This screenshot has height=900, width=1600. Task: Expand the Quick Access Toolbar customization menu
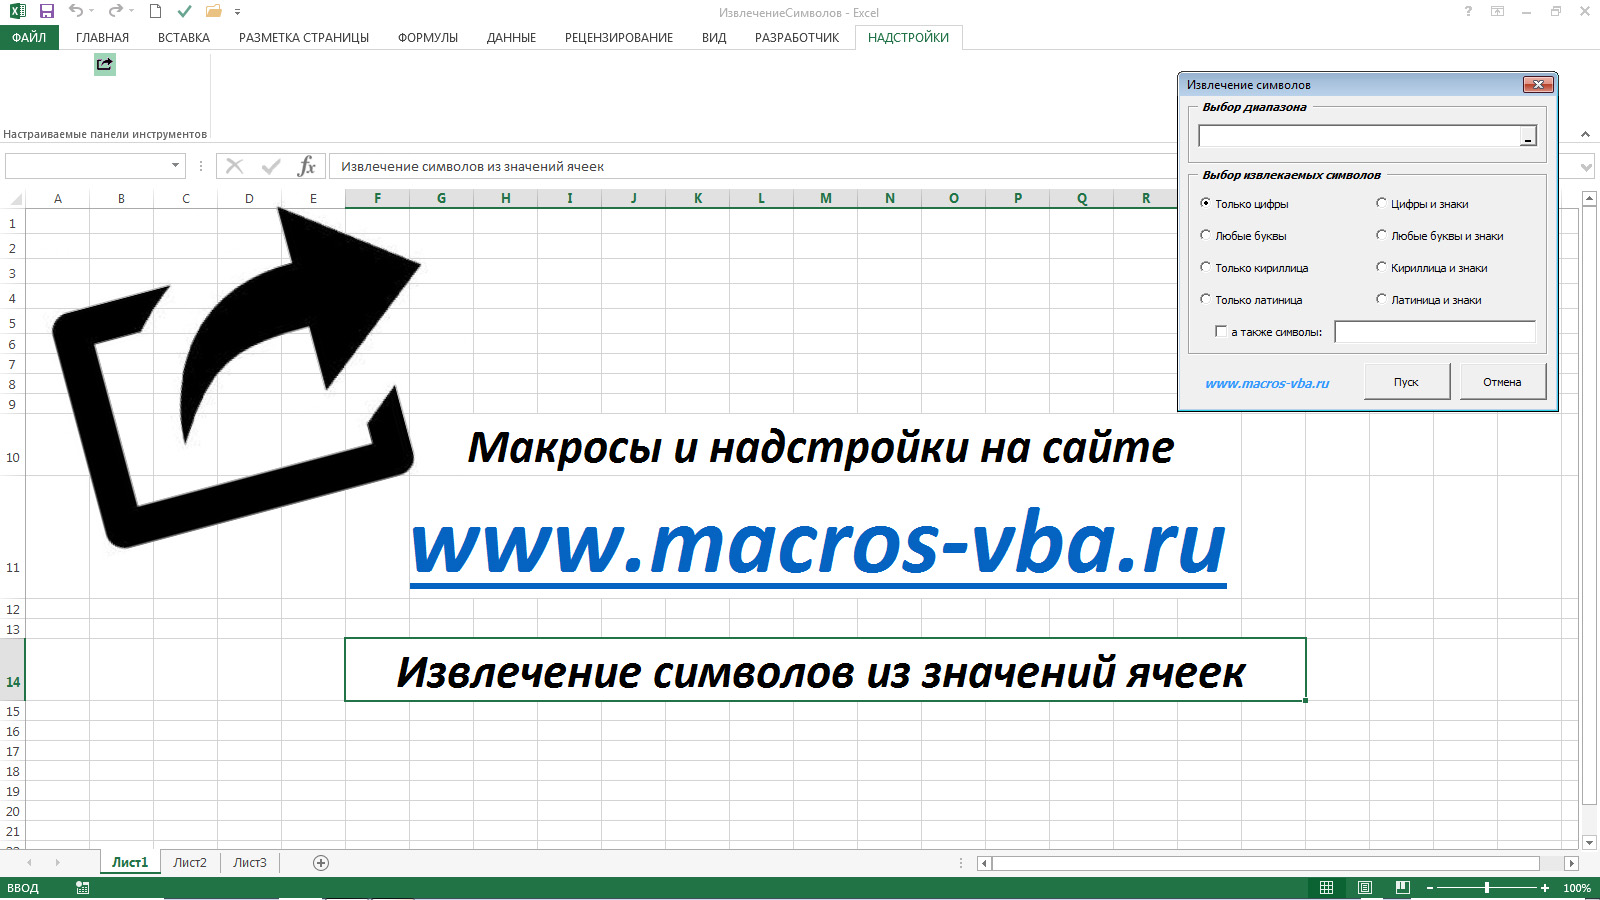[x=236, y=13]
